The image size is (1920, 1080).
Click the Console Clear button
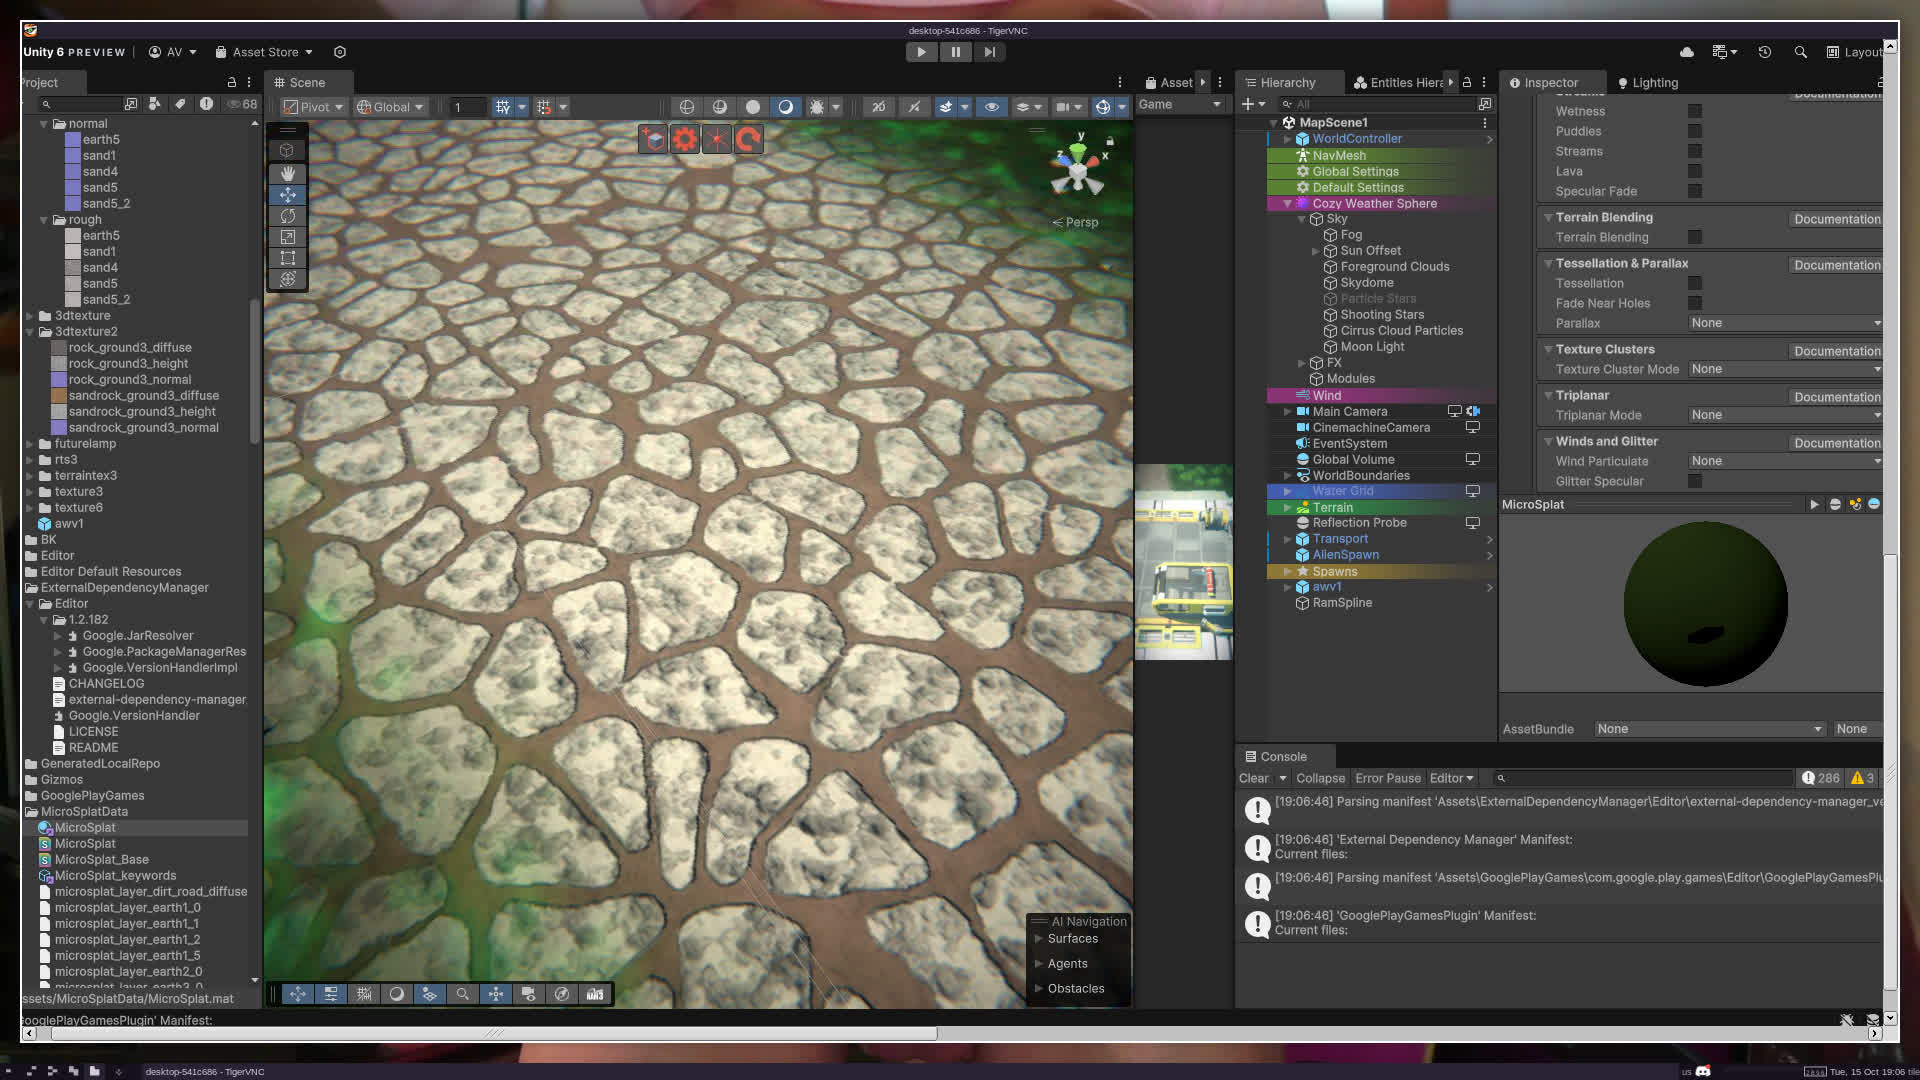(1253, 778)
